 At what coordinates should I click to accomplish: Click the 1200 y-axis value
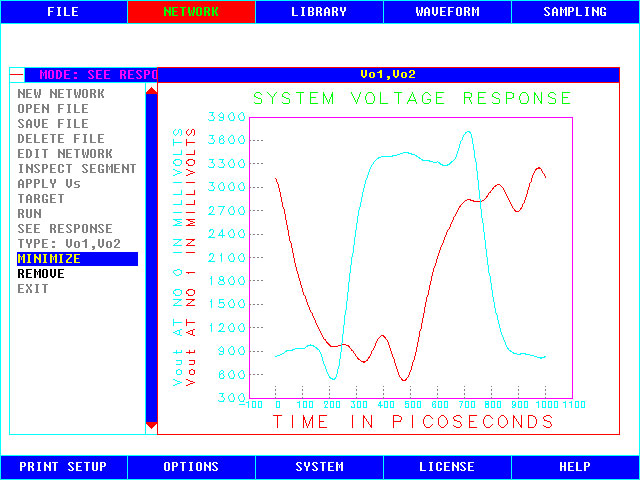pos(227,328)
